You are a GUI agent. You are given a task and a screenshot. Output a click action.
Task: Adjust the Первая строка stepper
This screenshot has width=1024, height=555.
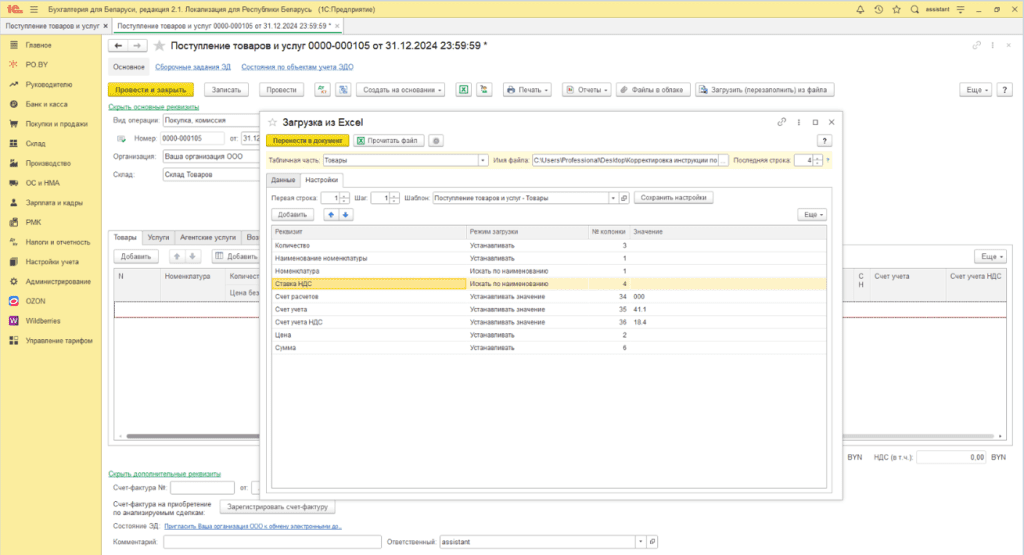(x=345, y=198)
